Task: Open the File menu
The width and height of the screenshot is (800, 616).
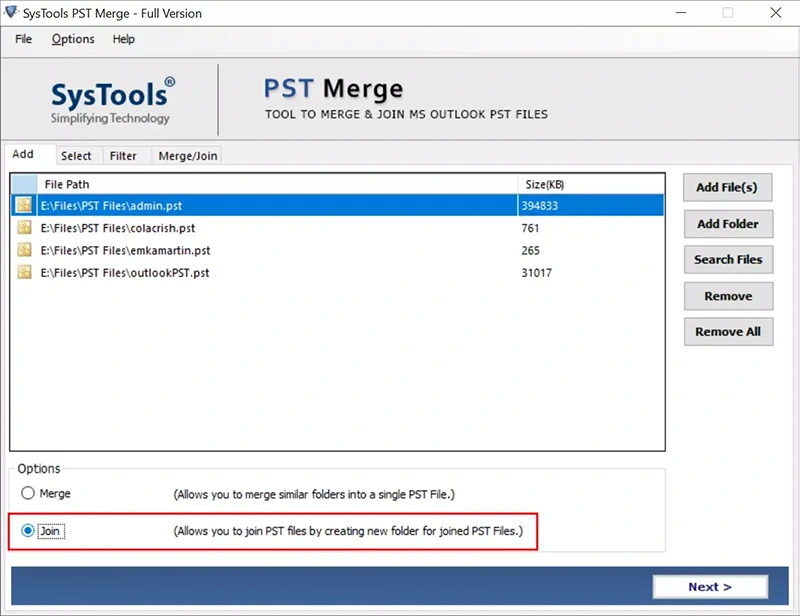Action: coord(23,39)
